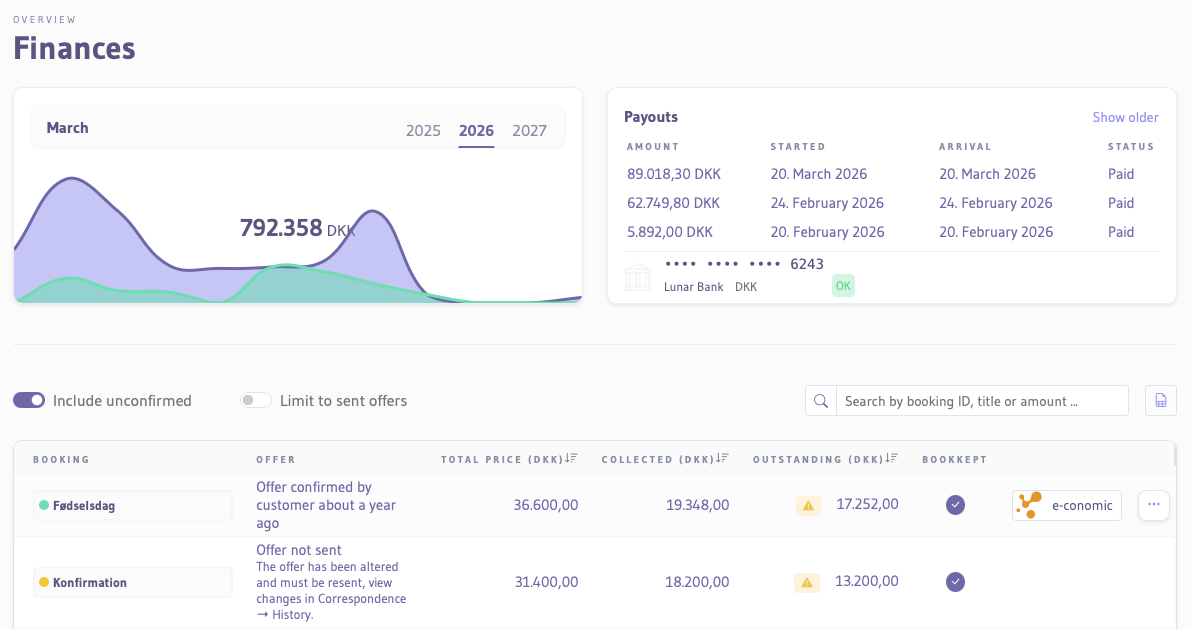1192x629 pixels.
Task: Click bookkept checkmark for Fødselsdag
Action: tap(955, 505)
